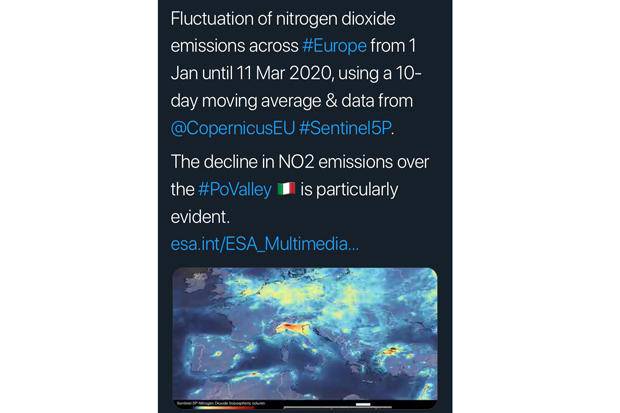This screenshot has width=620, height=413.
Task: Open the #Europe hashtag
Action: [335, 46]
